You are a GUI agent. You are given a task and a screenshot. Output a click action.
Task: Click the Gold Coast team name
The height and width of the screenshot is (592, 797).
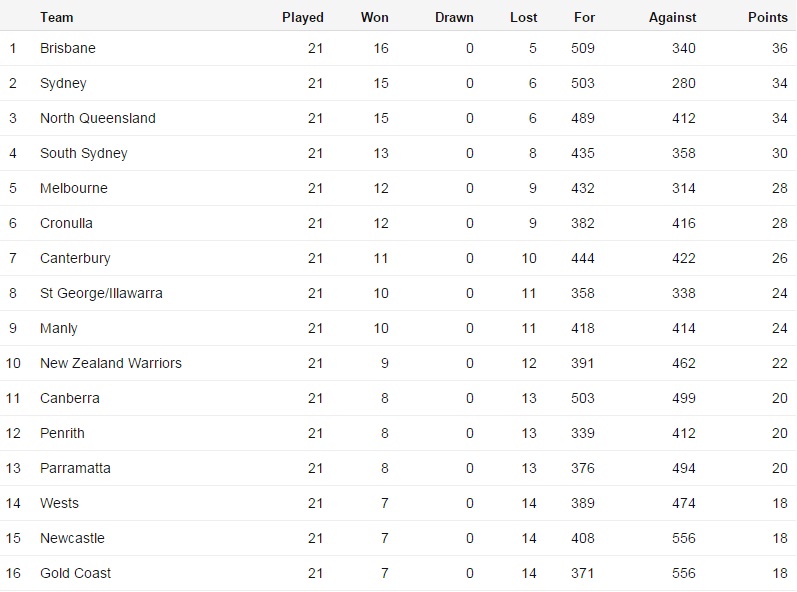tap(75, 573)
